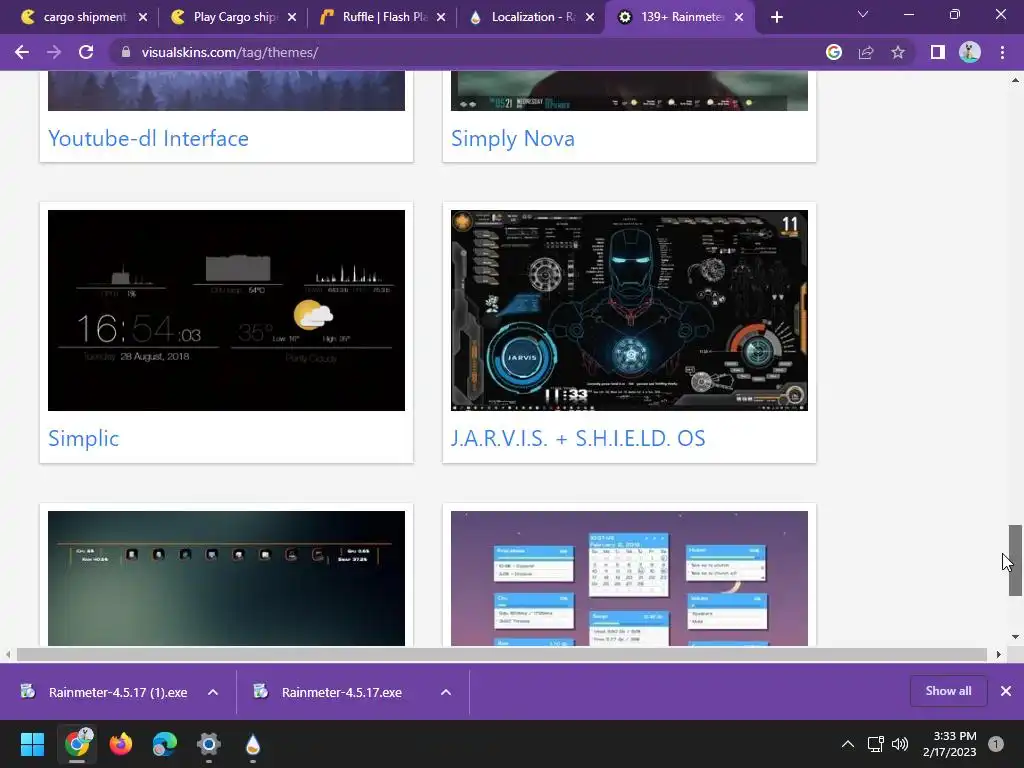Viewport: 1024px width, 768px height.
Task: Click the forward navigation arrow
Action: pyautogui.click(x=54, y=52)
